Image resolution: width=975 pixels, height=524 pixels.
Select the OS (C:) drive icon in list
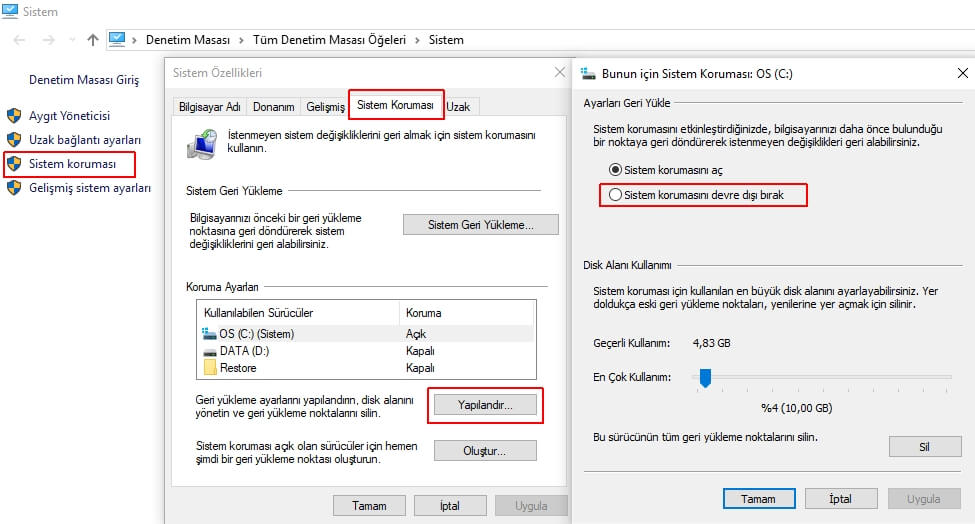click(x=210, y=334)
